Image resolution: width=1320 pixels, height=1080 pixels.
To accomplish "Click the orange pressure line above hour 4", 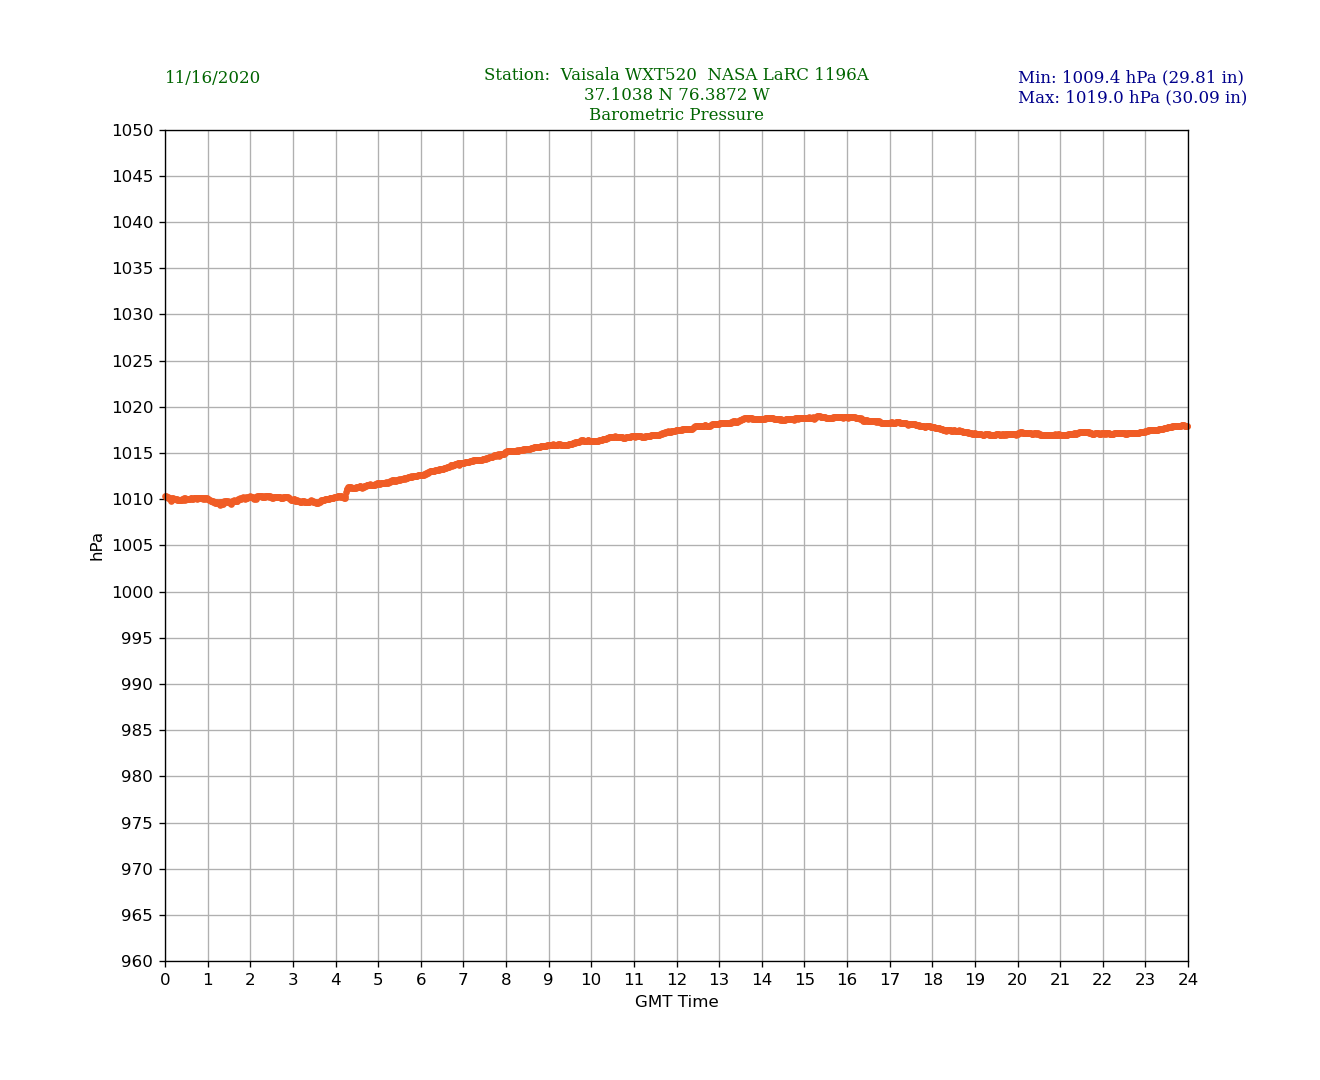I will [336, 496].
